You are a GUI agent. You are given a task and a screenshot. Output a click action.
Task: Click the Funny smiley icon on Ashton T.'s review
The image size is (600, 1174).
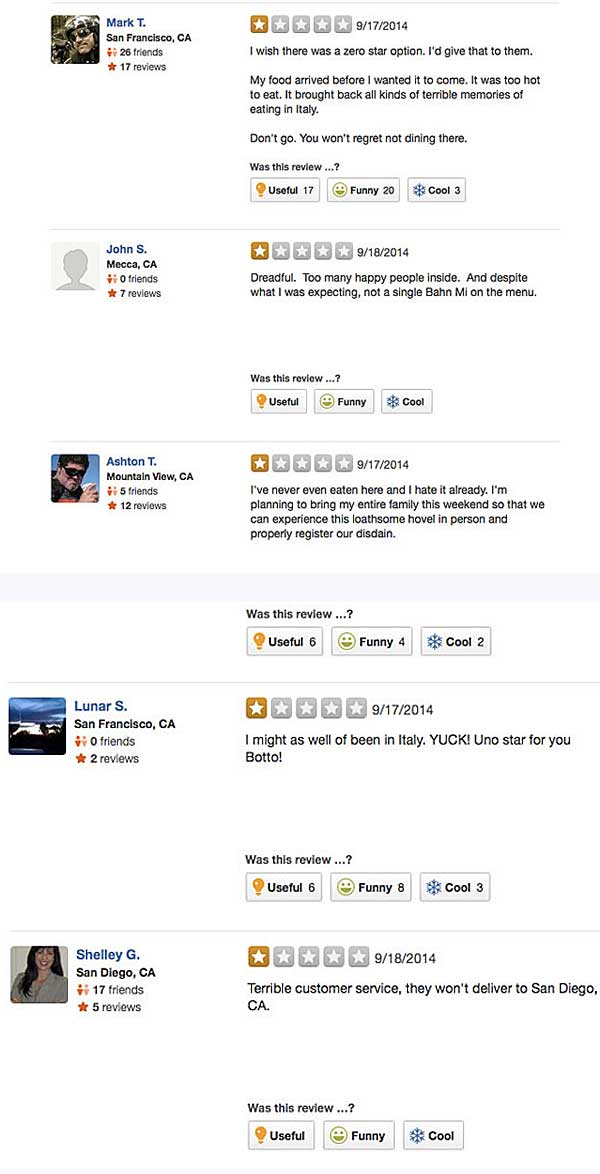pyautogui.click(x=344, y=641)
